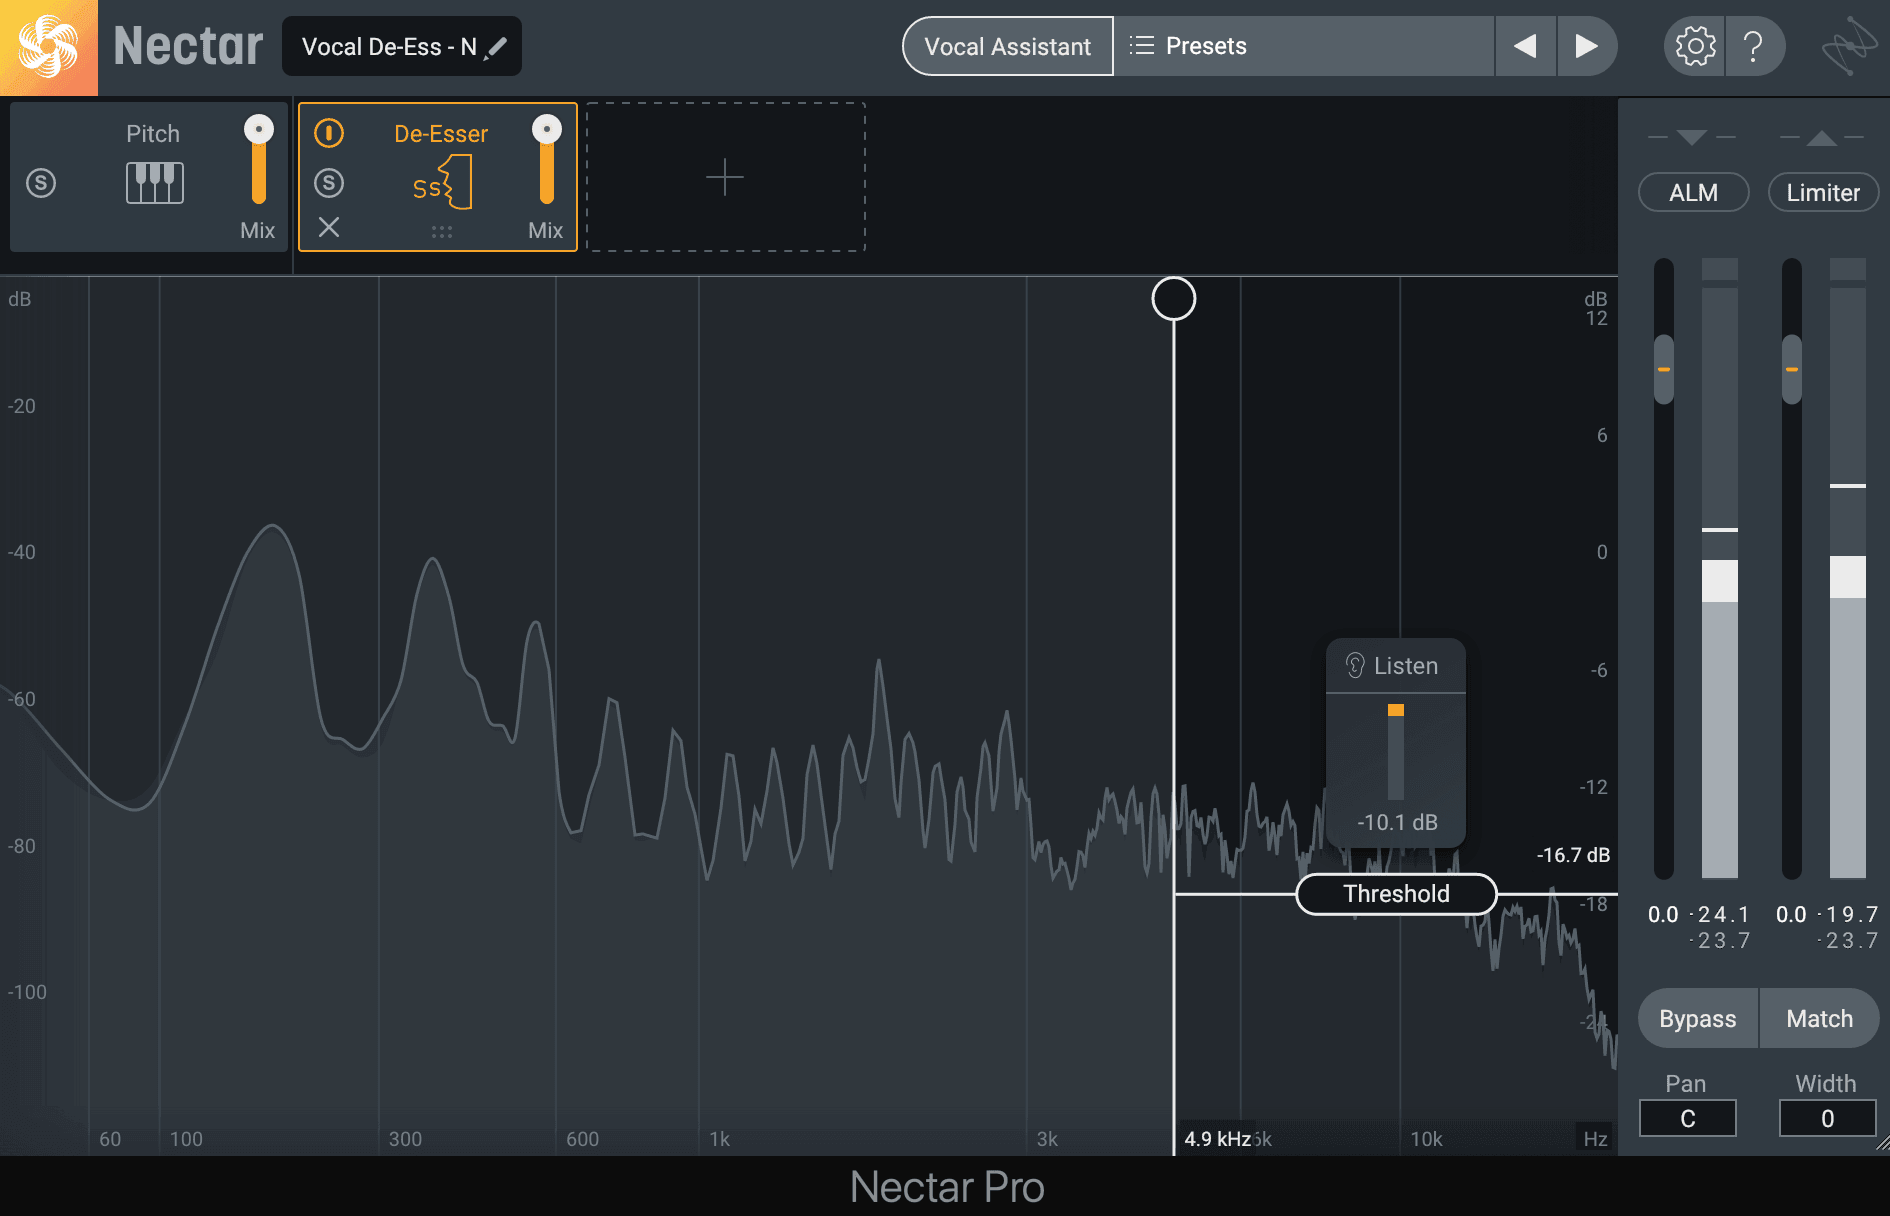Add a new module with plus
This screenshot has width=1890, height=1216.
pos(725,177)
